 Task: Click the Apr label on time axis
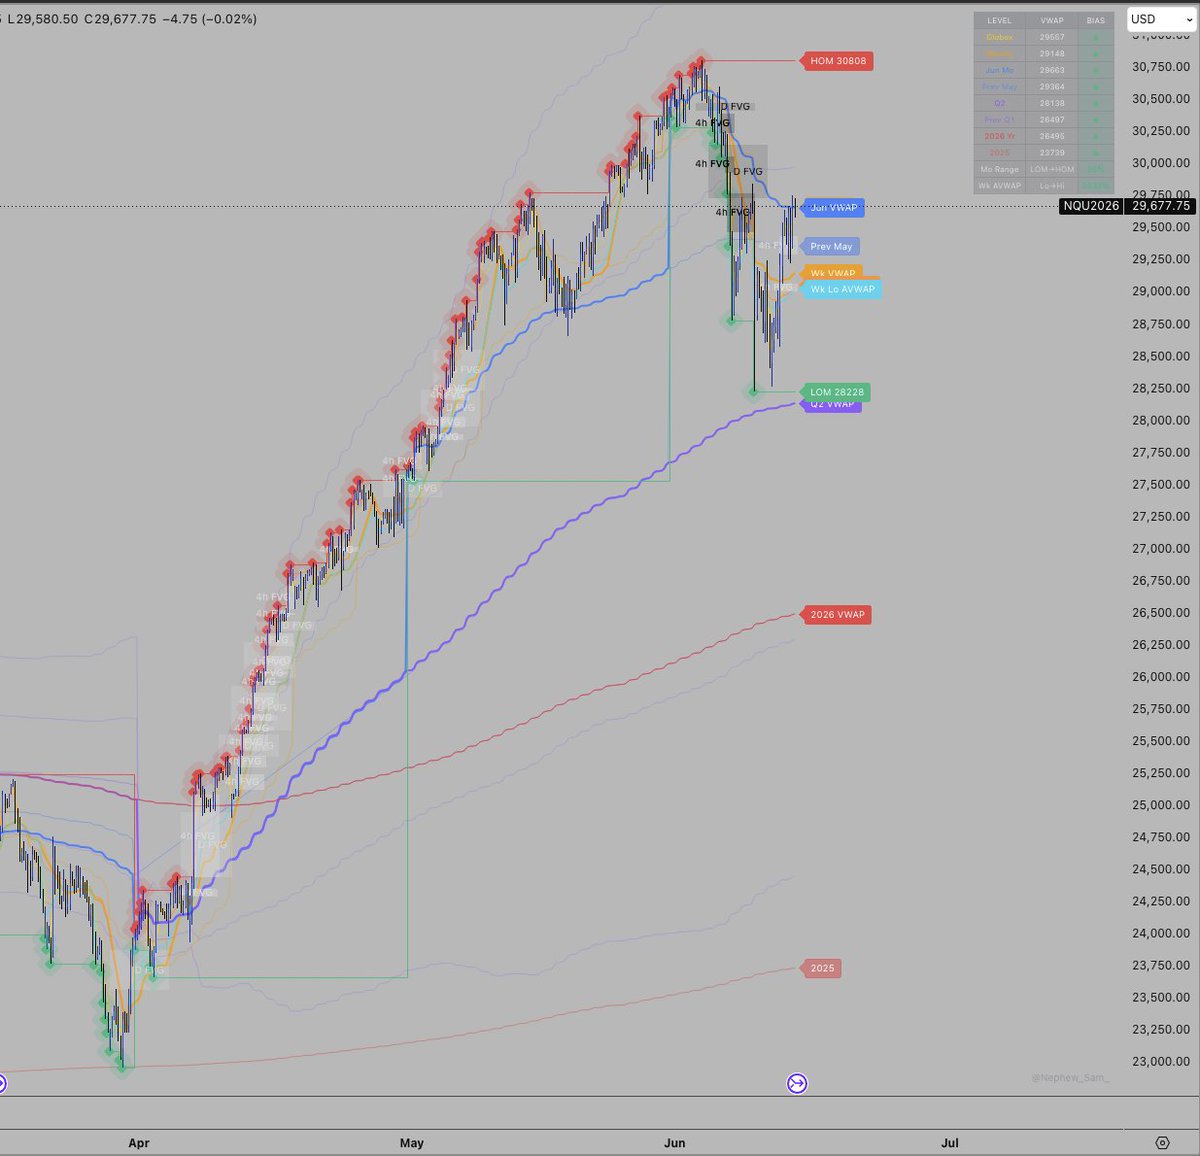tap(139, 1142)
